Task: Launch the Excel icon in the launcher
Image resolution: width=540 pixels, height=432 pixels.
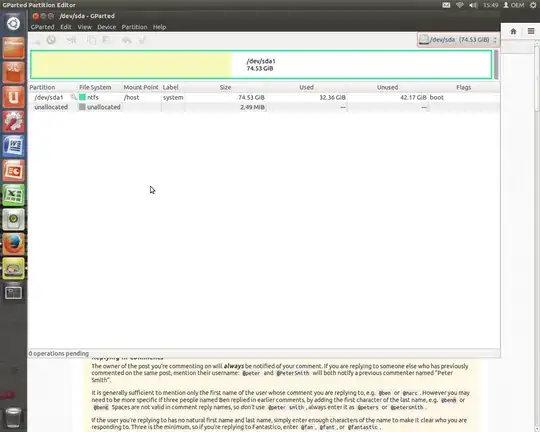Action: coord(13,195)
